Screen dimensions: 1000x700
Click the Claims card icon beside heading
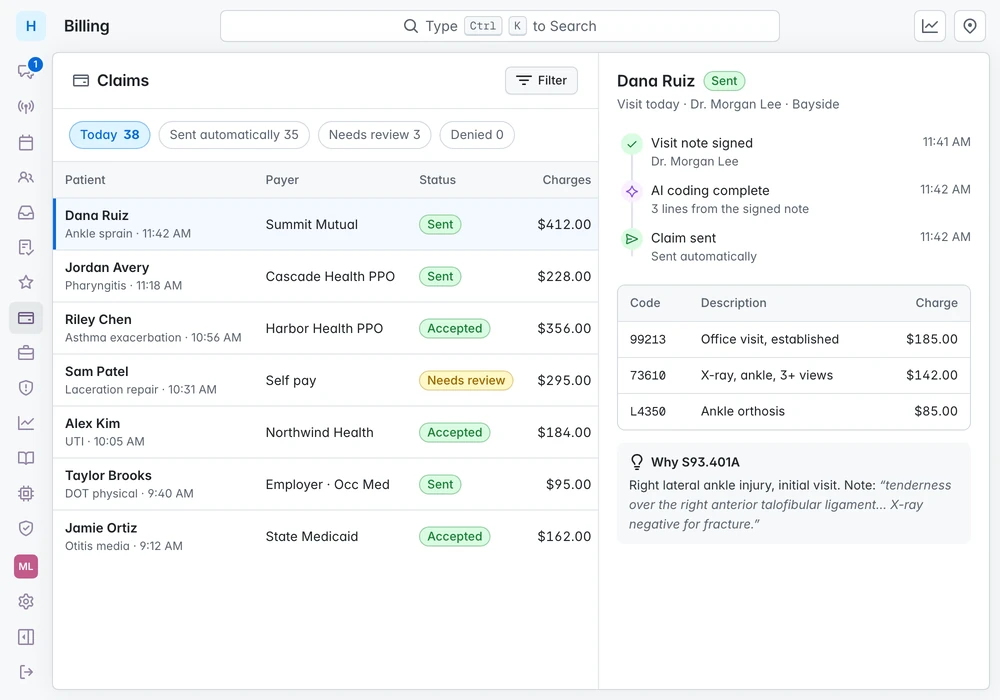[81, 80]
